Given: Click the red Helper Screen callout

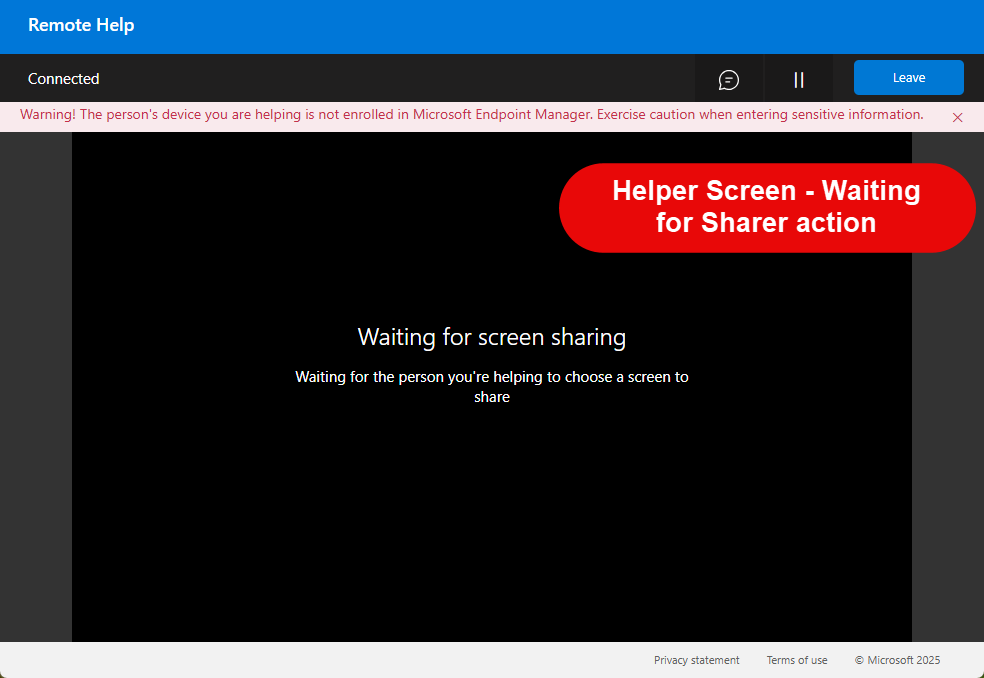Looking at the screenshot, I should [x=766, y=207].
